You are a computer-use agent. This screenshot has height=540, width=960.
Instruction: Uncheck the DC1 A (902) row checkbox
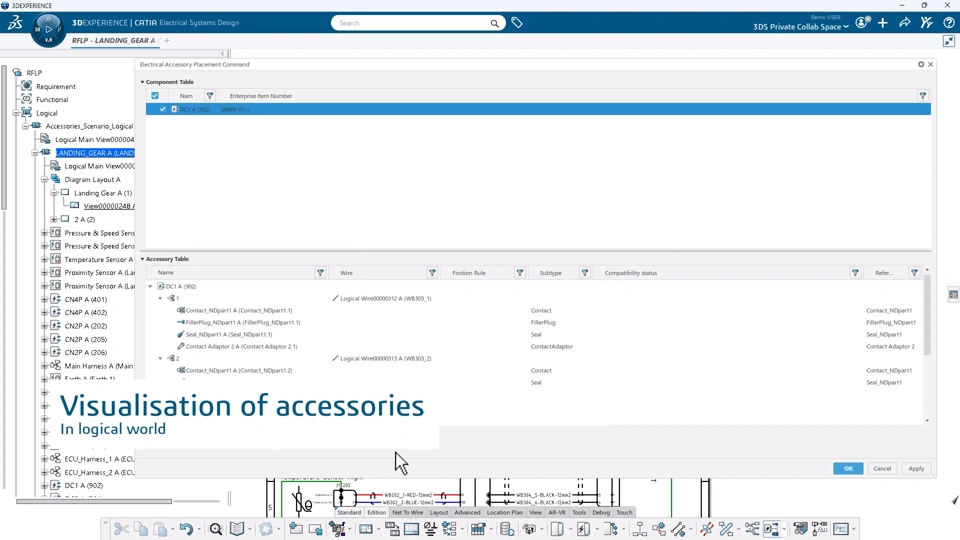pyautogui.click(x=163, y=109)
